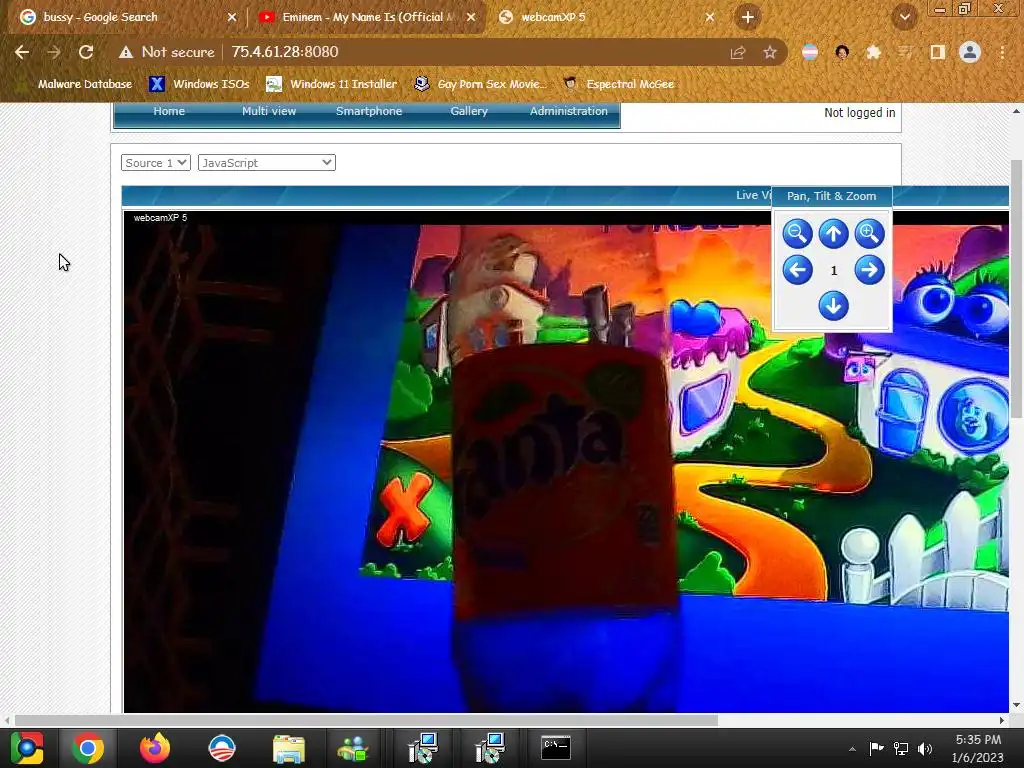Open the Start button in taskbar
The width and height of the screenshot is (1024, 768).
(26, 748)
